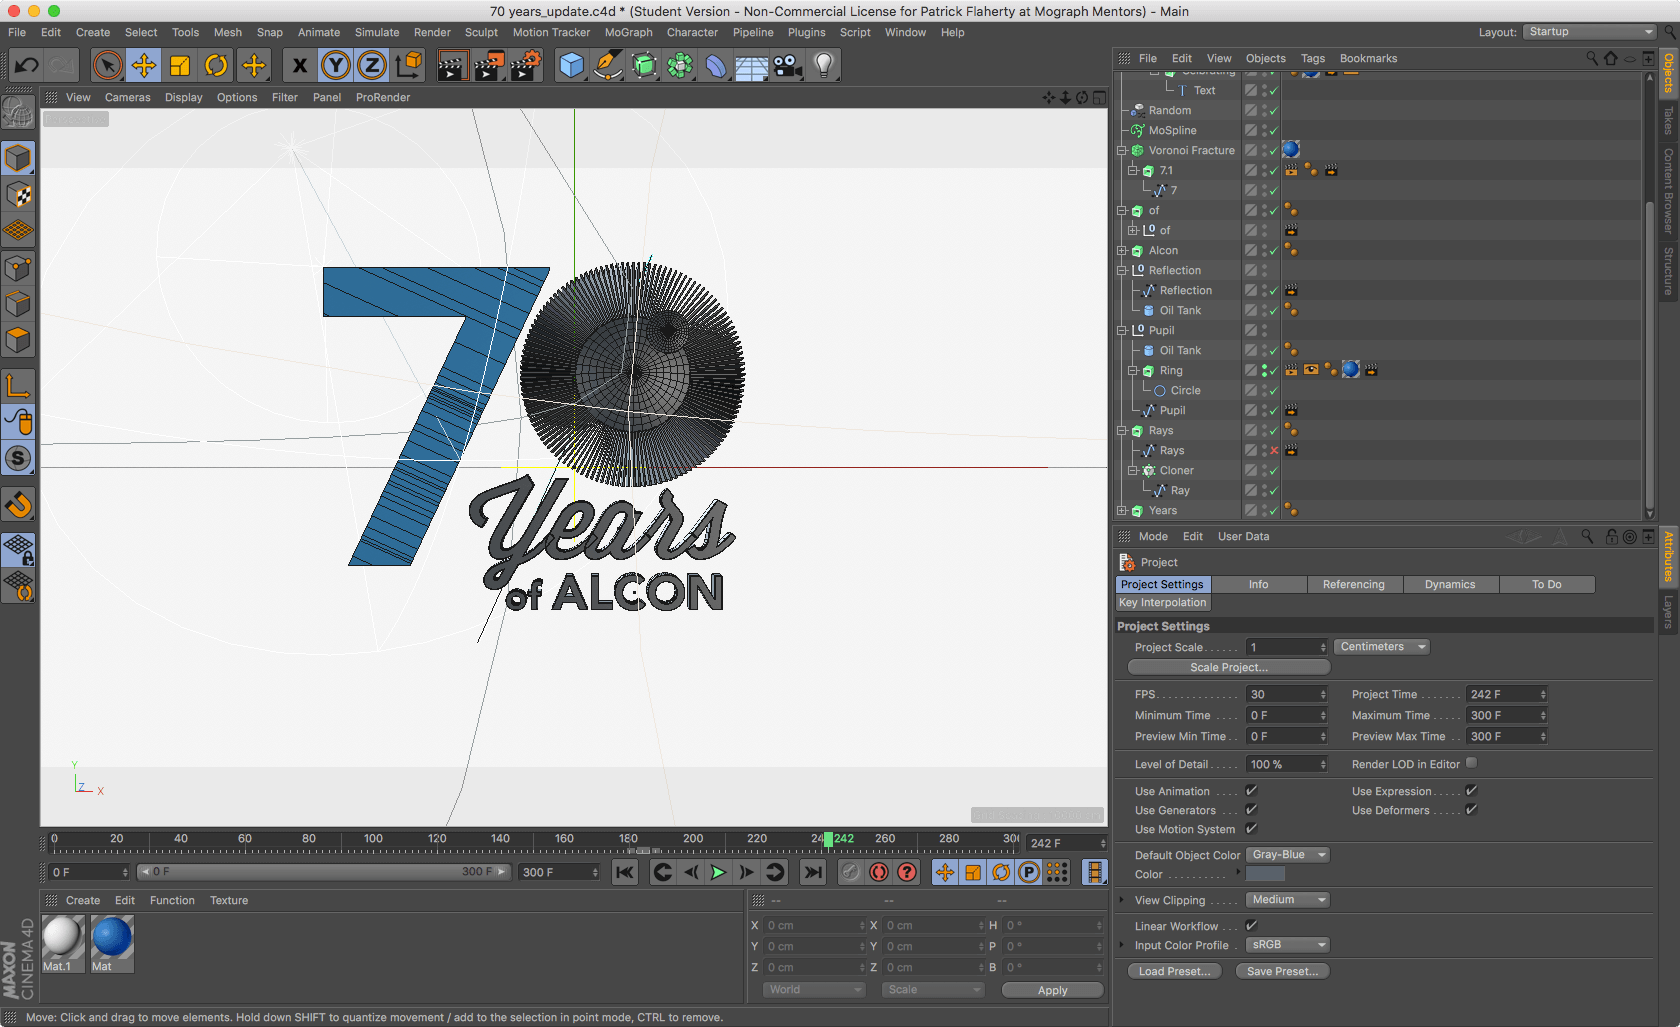Open the Layout Startup dropdown
This screenshot has width=1680, height=1027.
click(x=1589, y=32)
